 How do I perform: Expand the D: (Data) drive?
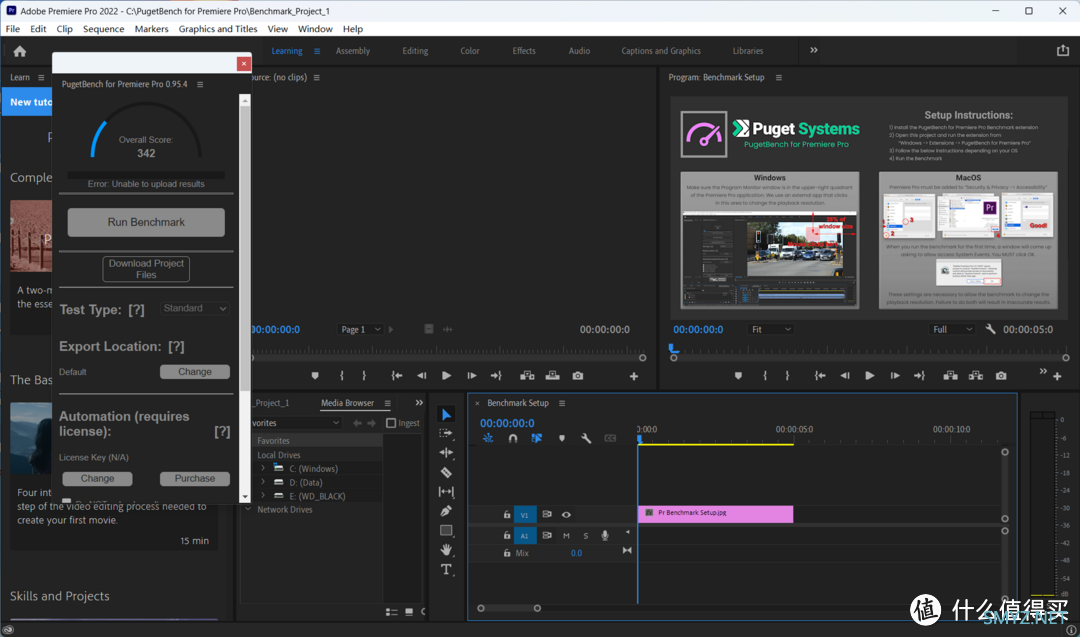point(262,482)
